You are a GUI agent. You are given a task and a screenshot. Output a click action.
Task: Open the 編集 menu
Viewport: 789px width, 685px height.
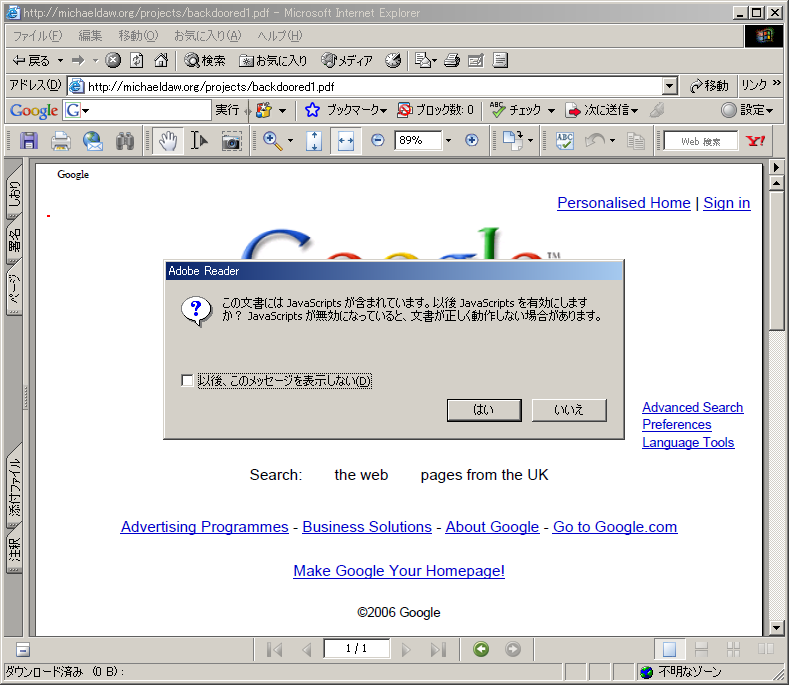[x=90, y=36]
